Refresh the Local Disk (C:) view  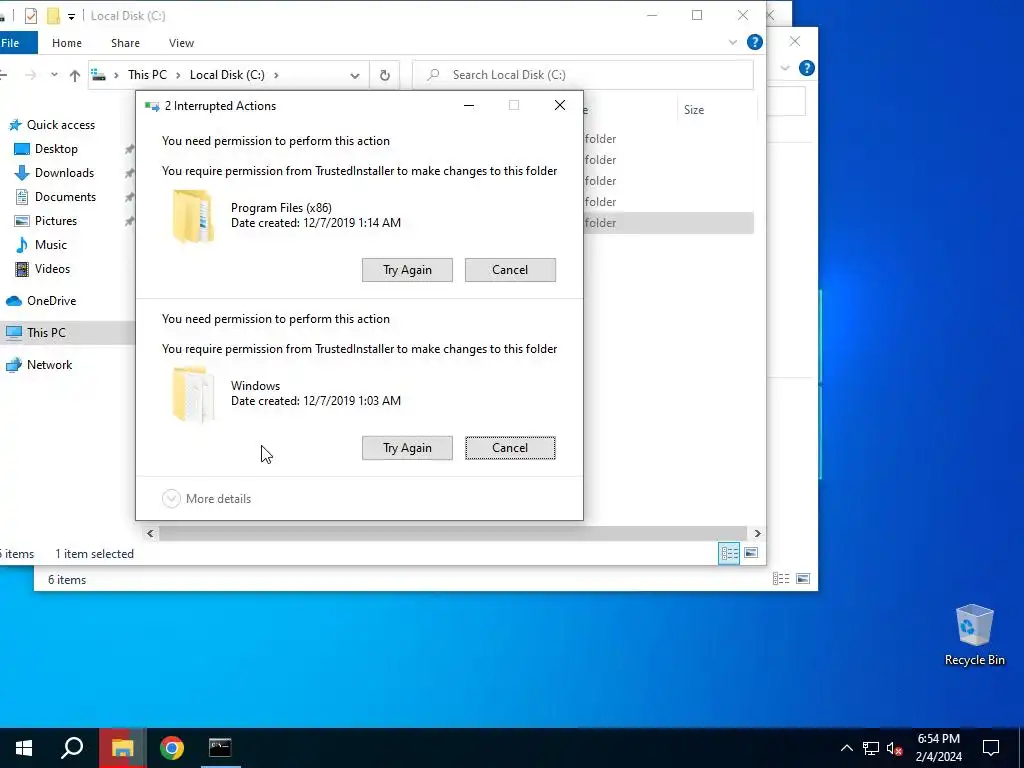coord(385,75)
